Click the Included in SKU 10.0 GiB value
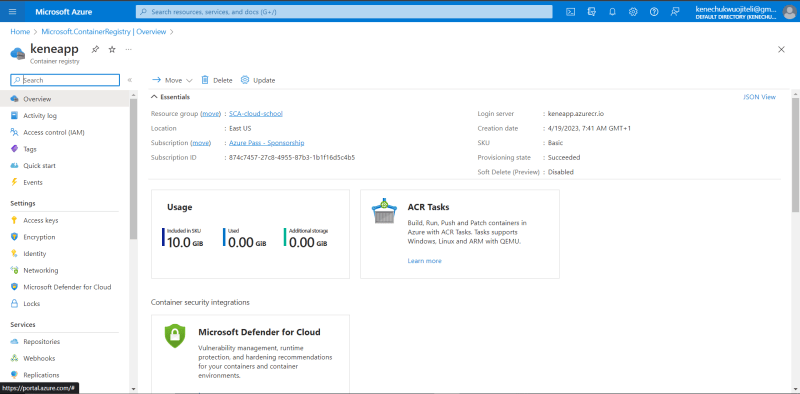The image size is (800, 394). tap(185, 242)
